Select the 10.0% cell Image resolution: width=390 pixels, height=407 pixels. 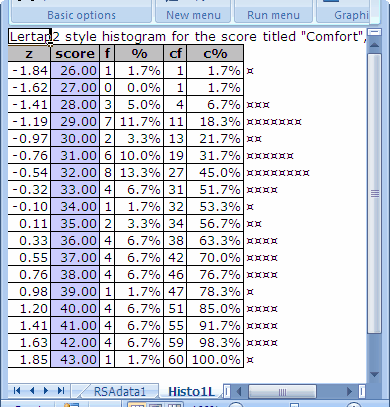139,155
